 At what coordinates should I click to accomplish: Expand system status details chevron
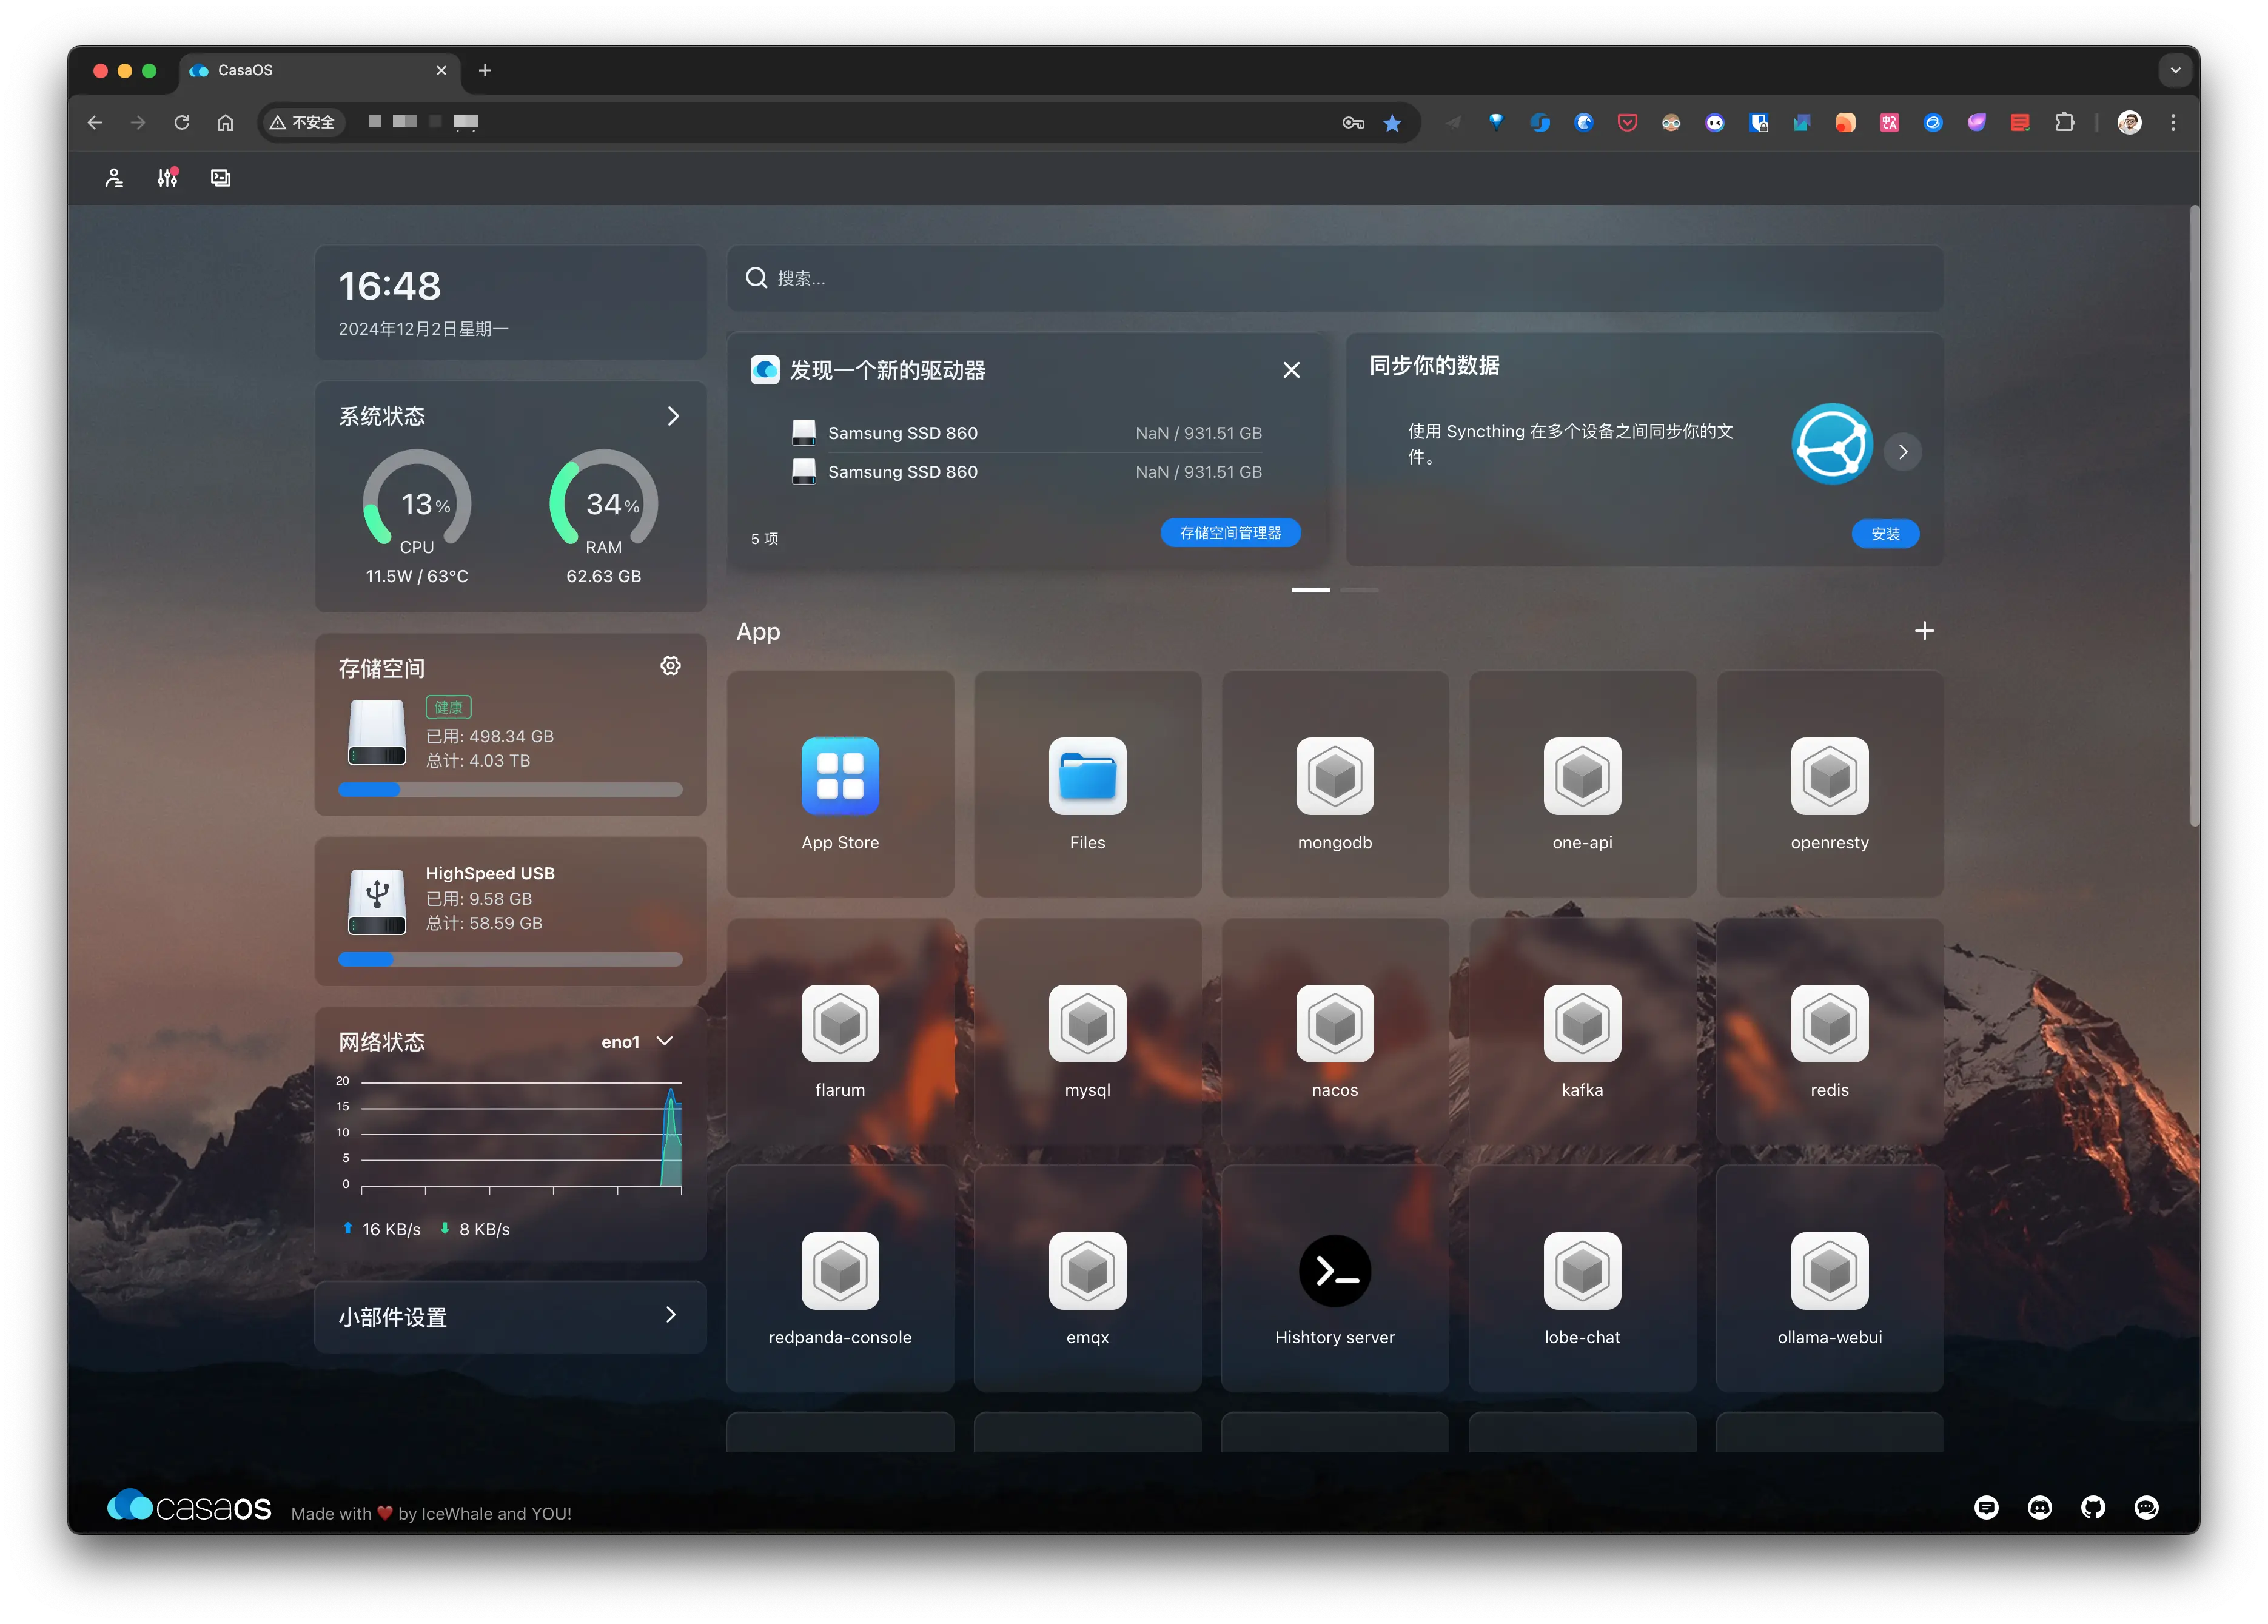click(673, 416)
